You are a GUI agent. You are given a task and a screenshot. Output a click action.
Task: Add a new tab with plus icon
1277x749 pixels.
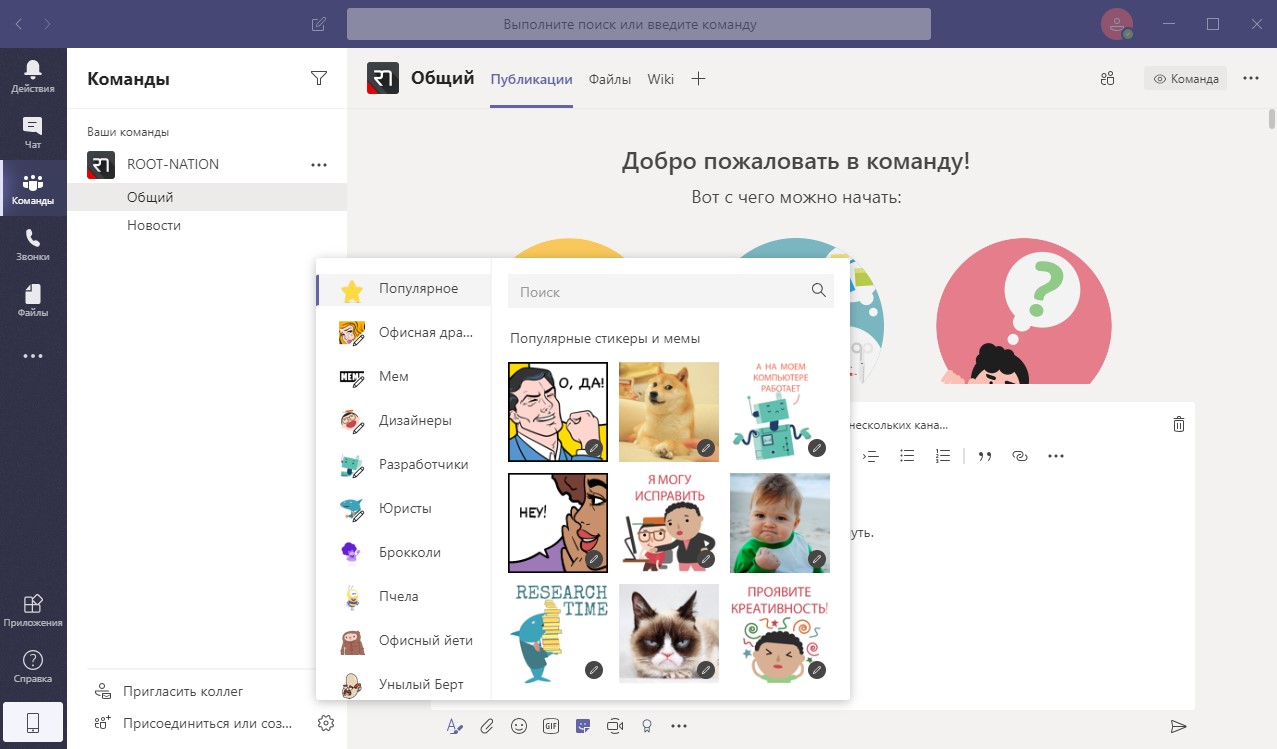(699, 79)
